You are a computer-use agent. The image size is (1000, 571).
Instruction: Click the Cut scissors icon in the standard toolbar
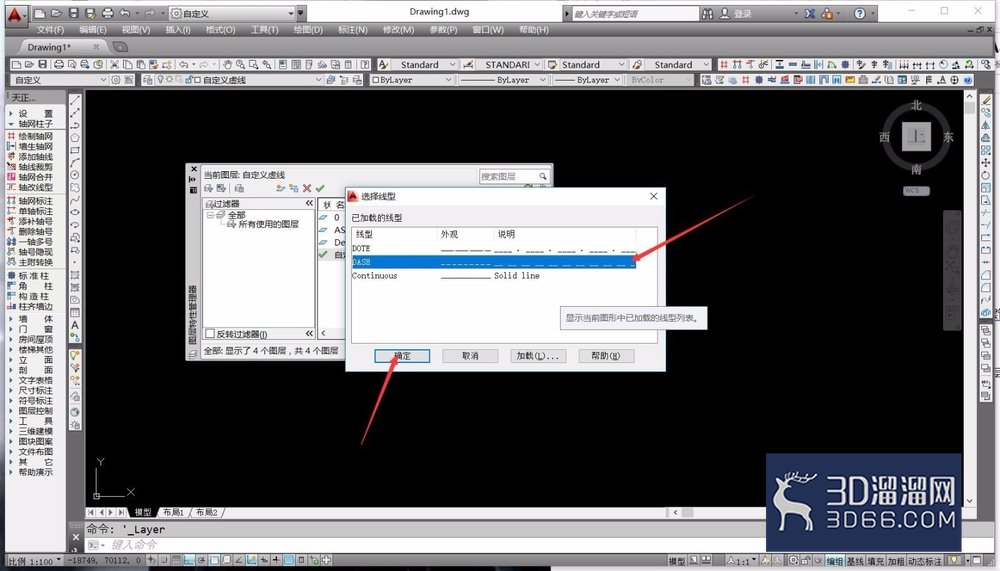[114, 64]
